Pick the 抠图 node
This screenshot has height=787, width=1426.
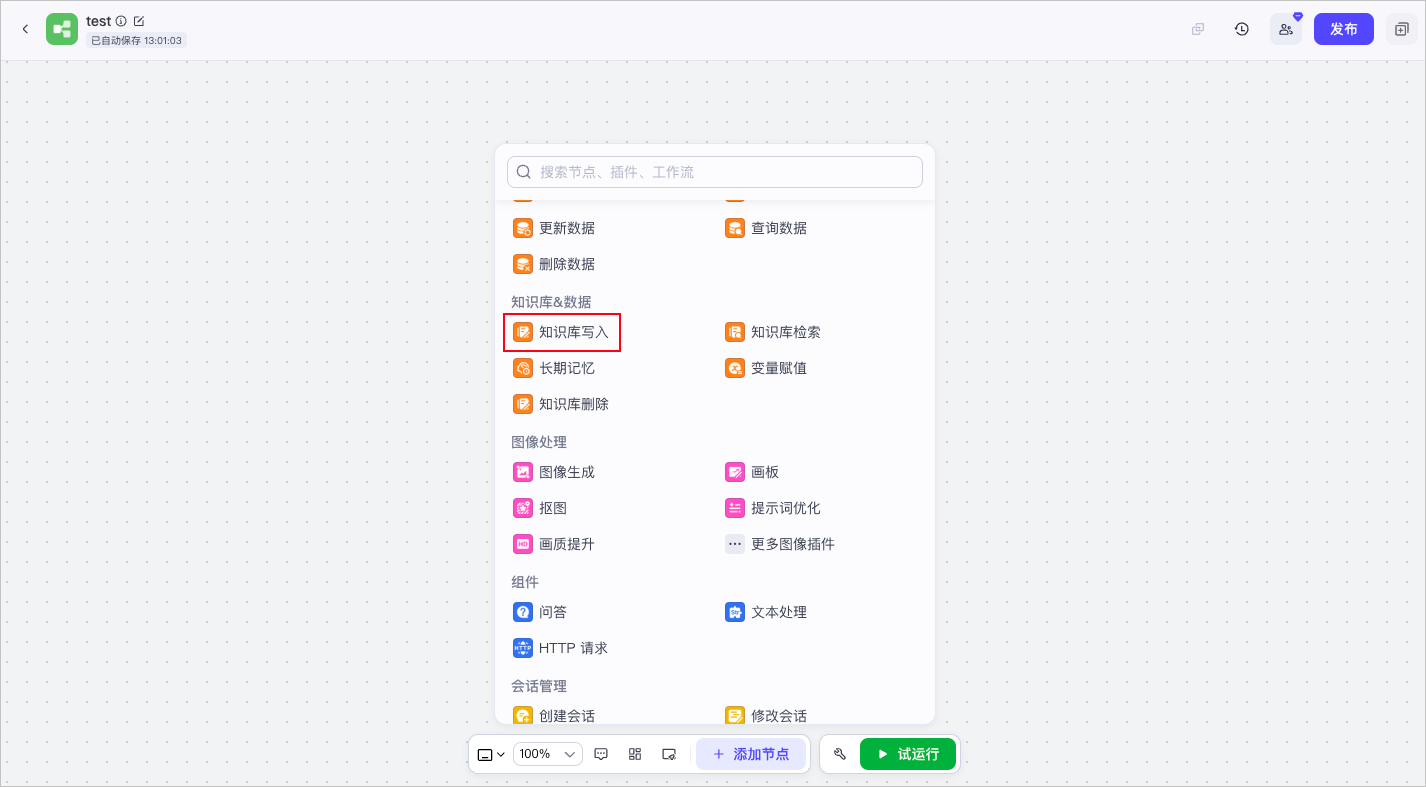pyautogui.click(x=541, y=508)
